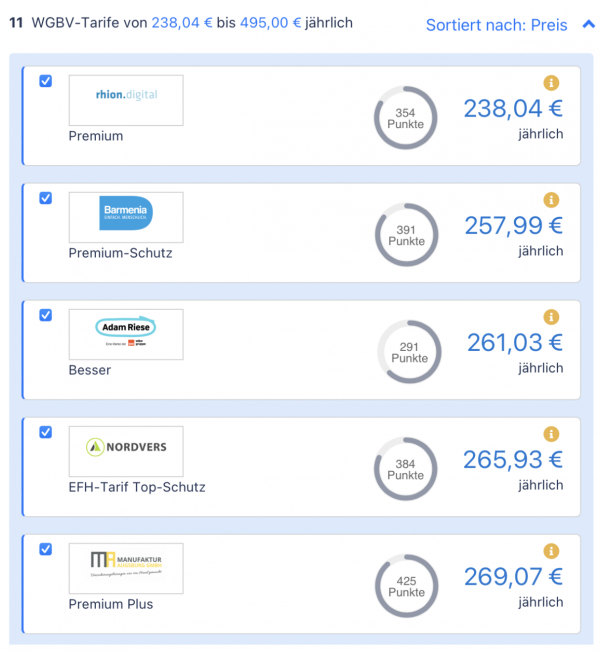Uncheck the Adam Riese Besser checkbox

pyautogui.click(x=46, y=315)
